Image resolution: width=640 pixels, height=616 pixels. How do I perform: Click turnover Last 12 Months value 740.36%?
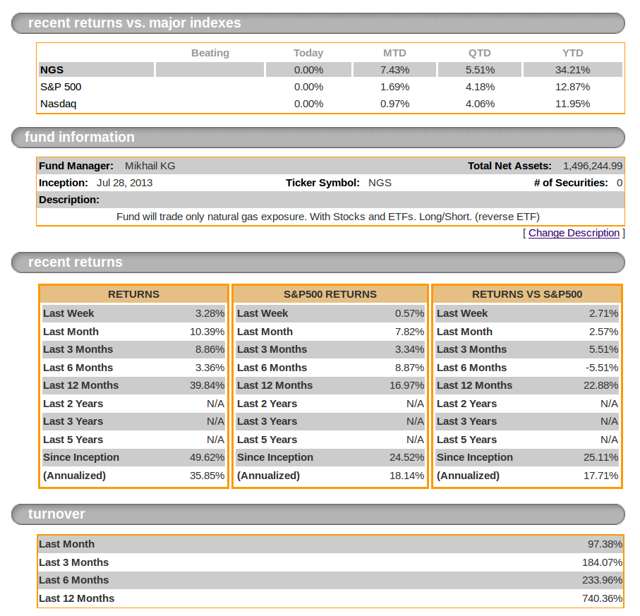[602, 599]
